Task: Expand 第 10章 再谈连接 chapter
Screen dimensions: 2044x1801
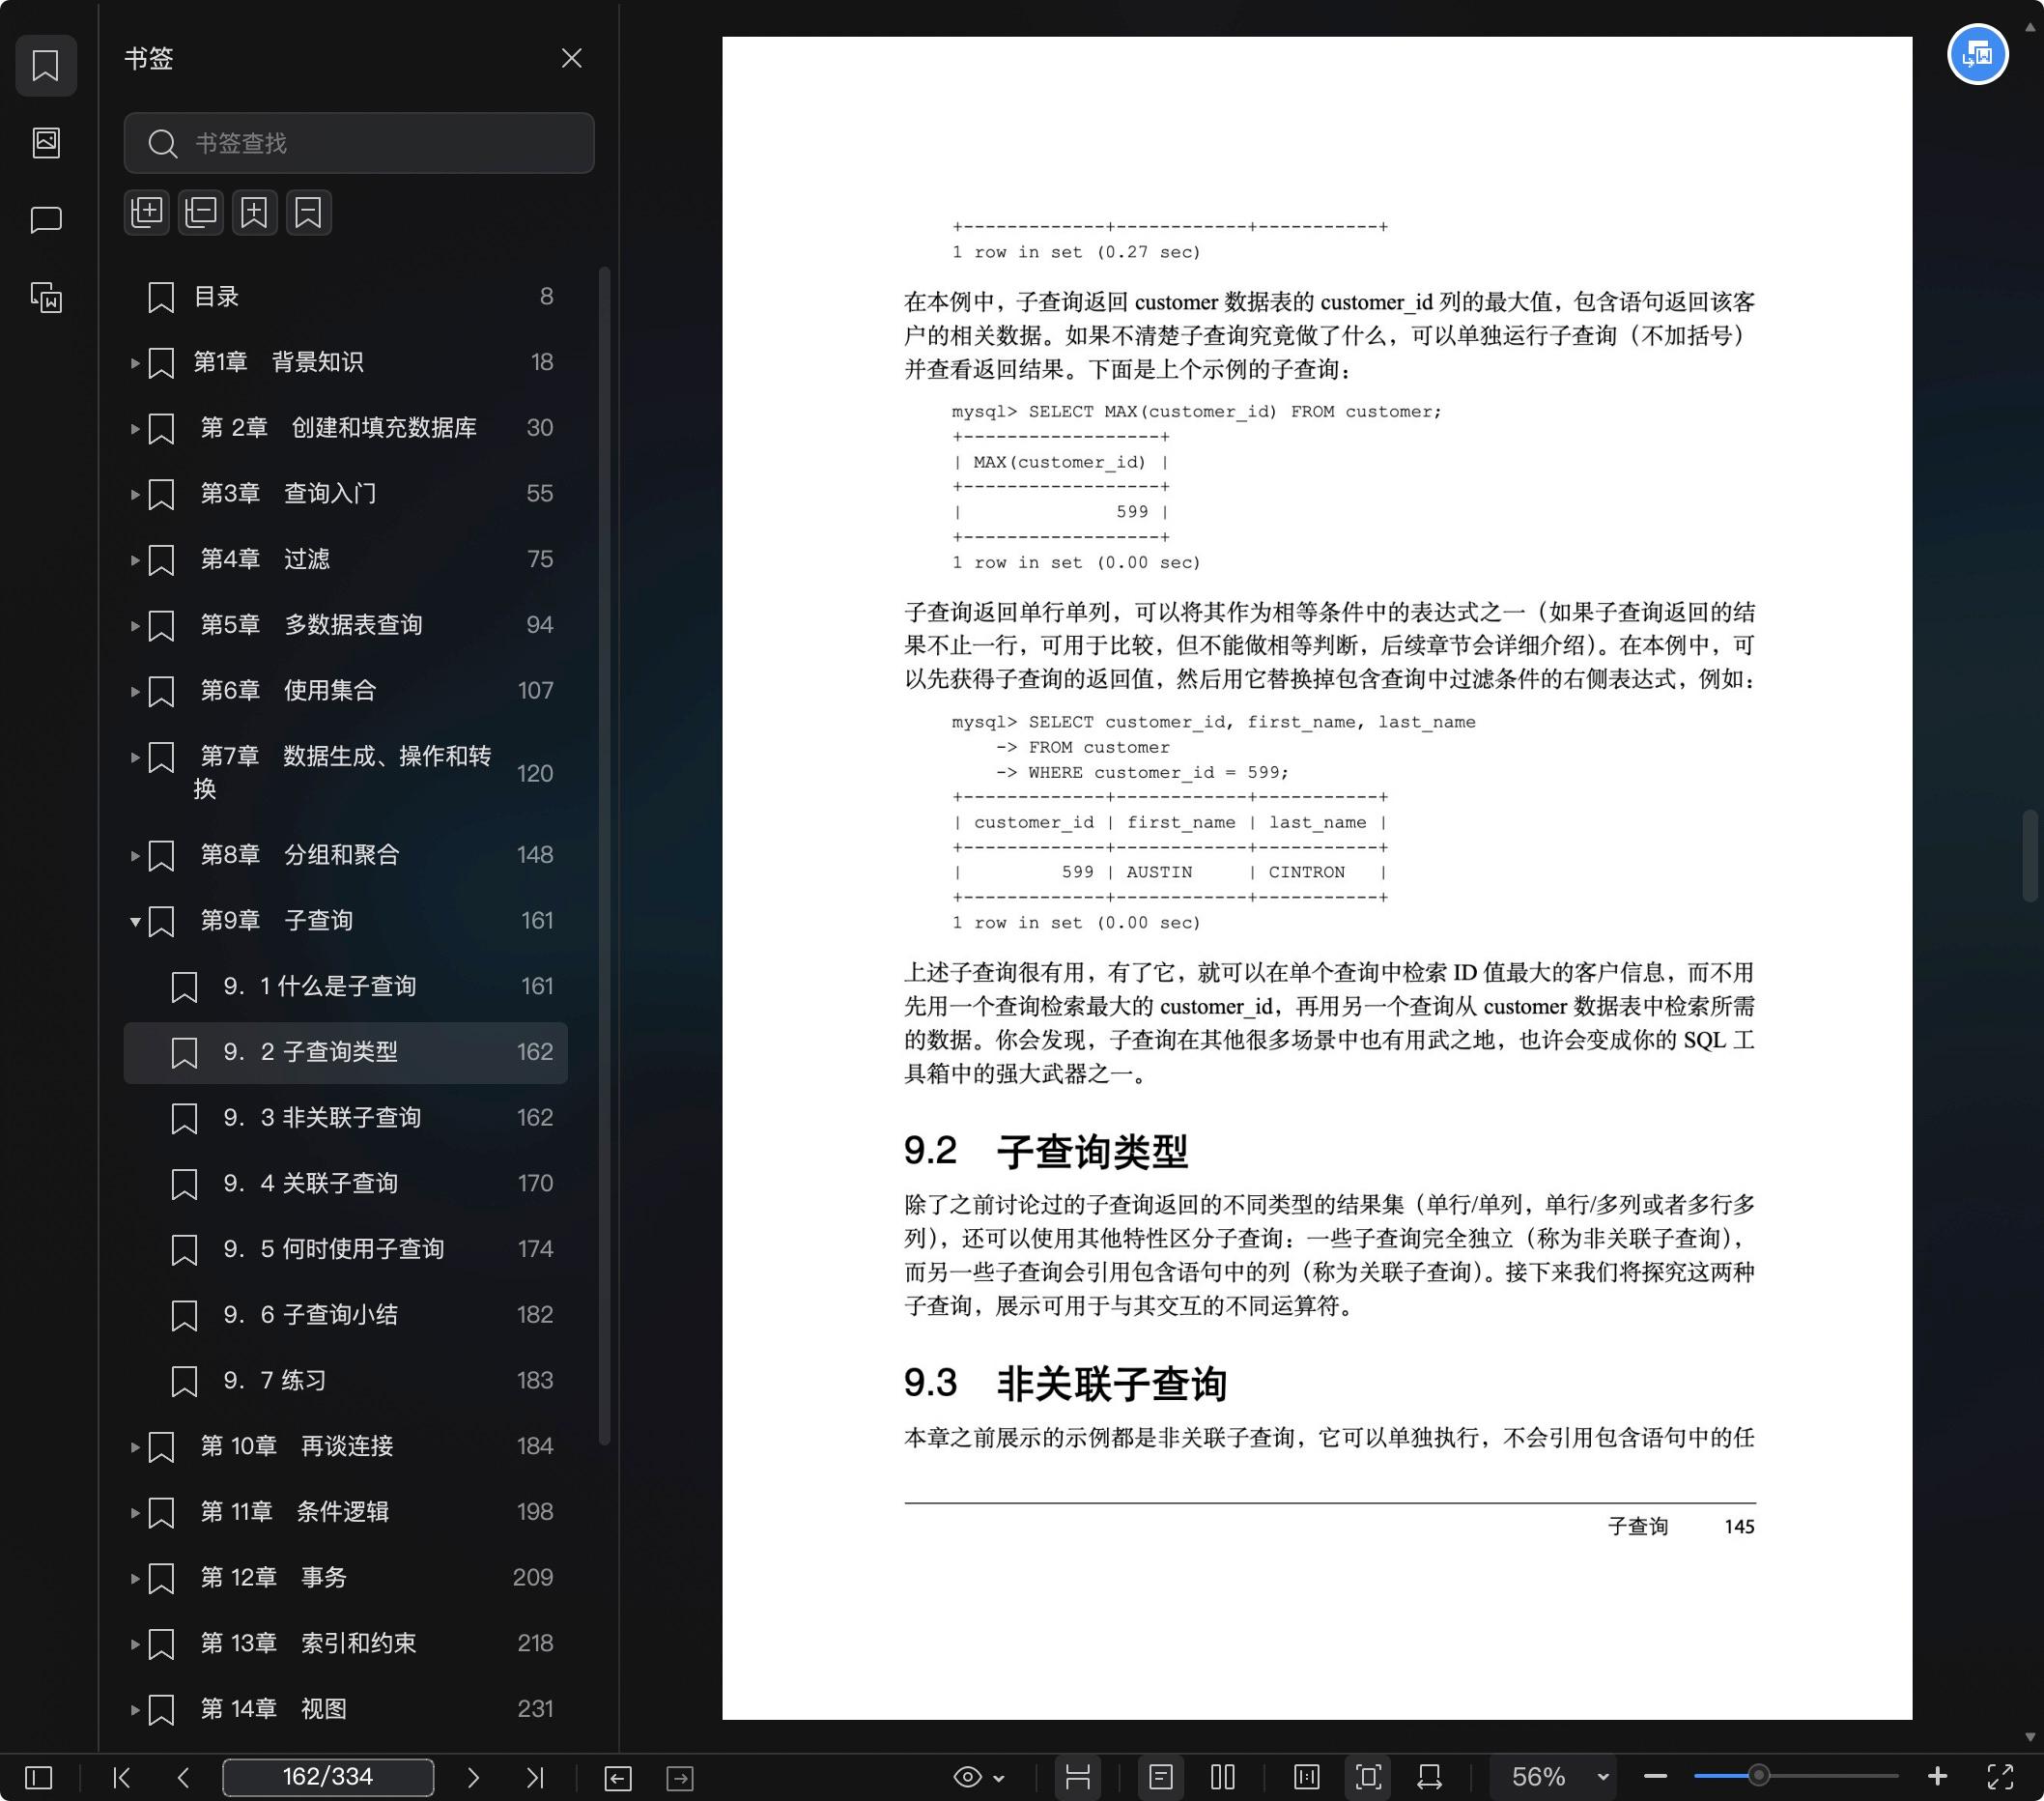Action: pos(134,1447)
